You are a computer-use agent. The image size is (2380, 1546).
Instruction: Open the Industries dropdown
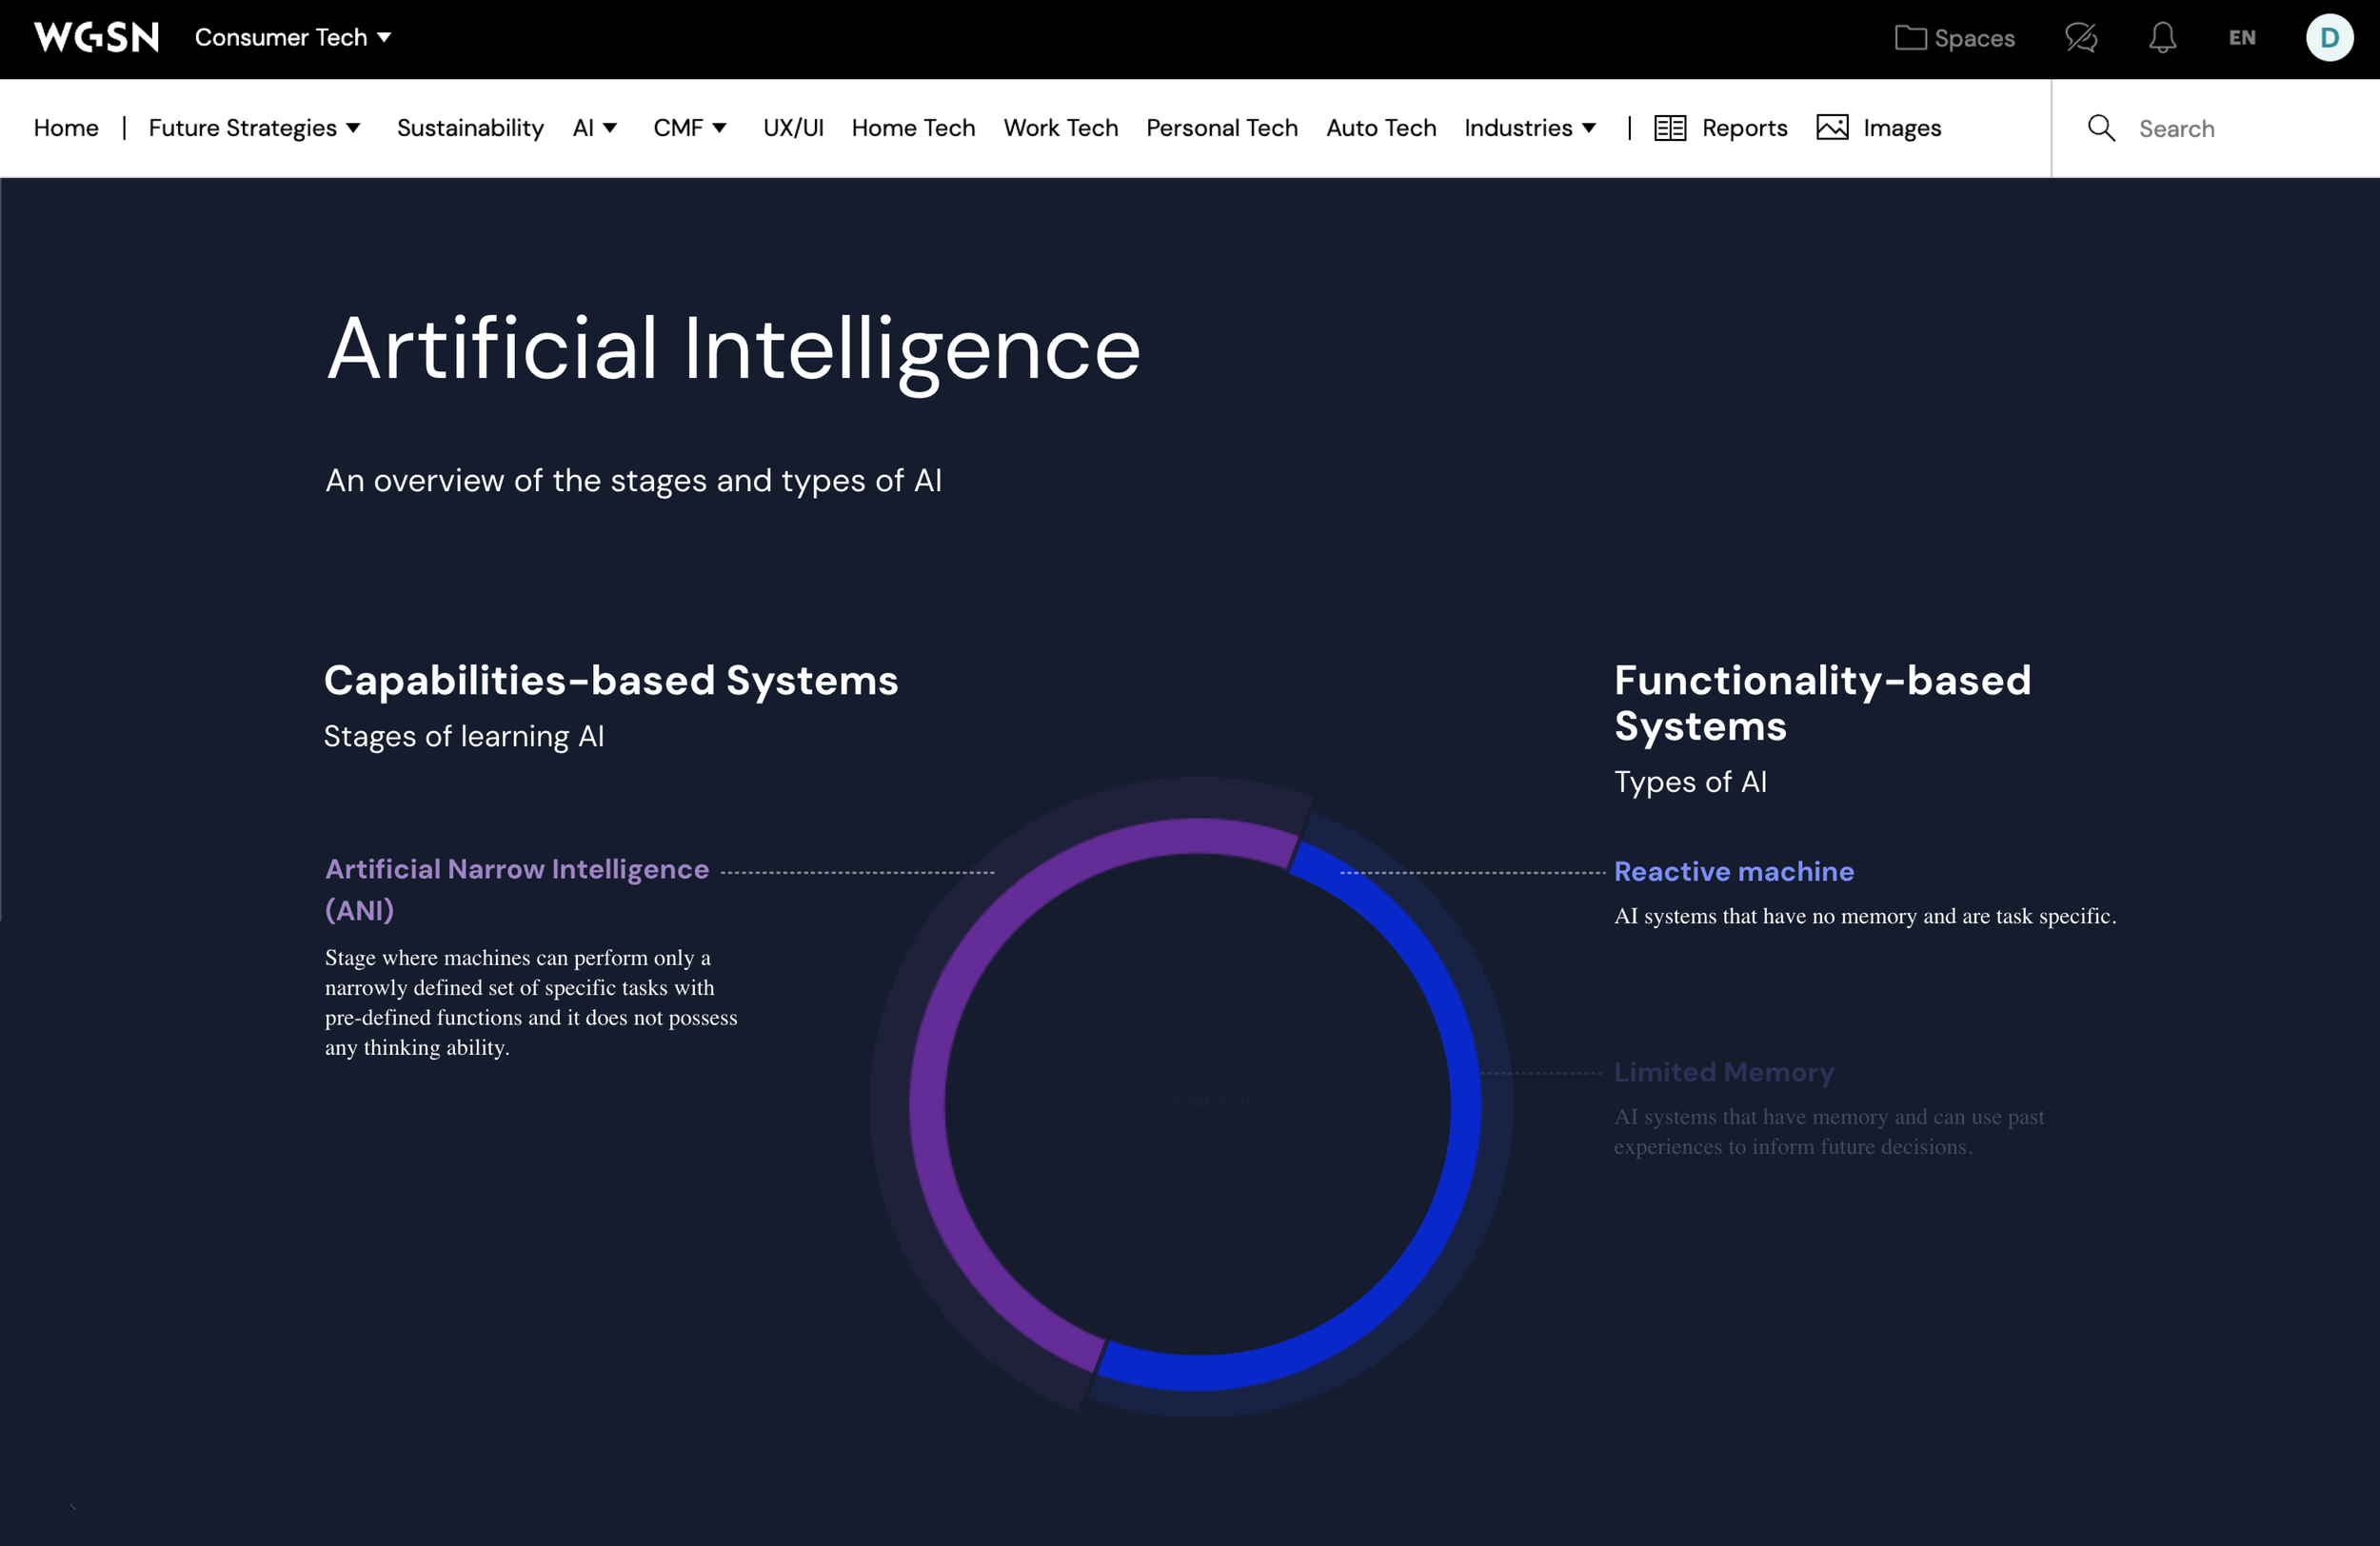pos(1529,128)
